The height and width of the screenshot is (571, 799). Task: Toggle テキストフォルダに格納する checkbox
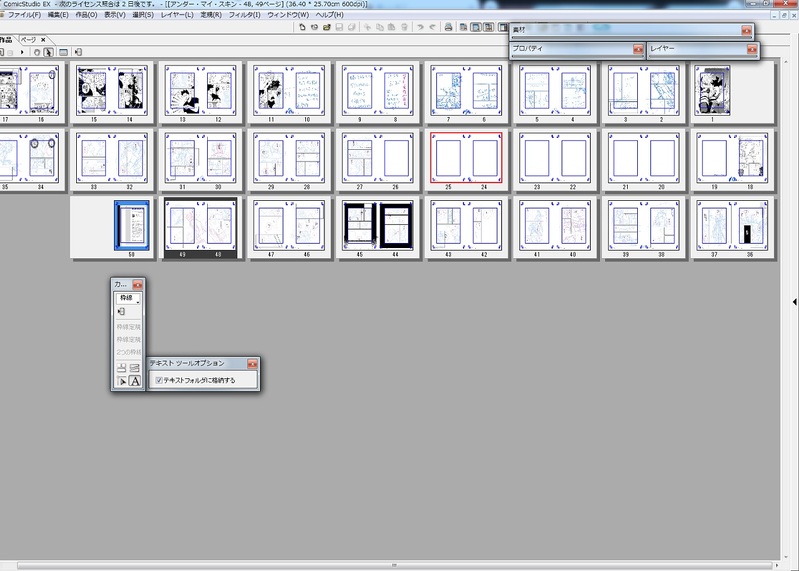click(x=159, y=380)
